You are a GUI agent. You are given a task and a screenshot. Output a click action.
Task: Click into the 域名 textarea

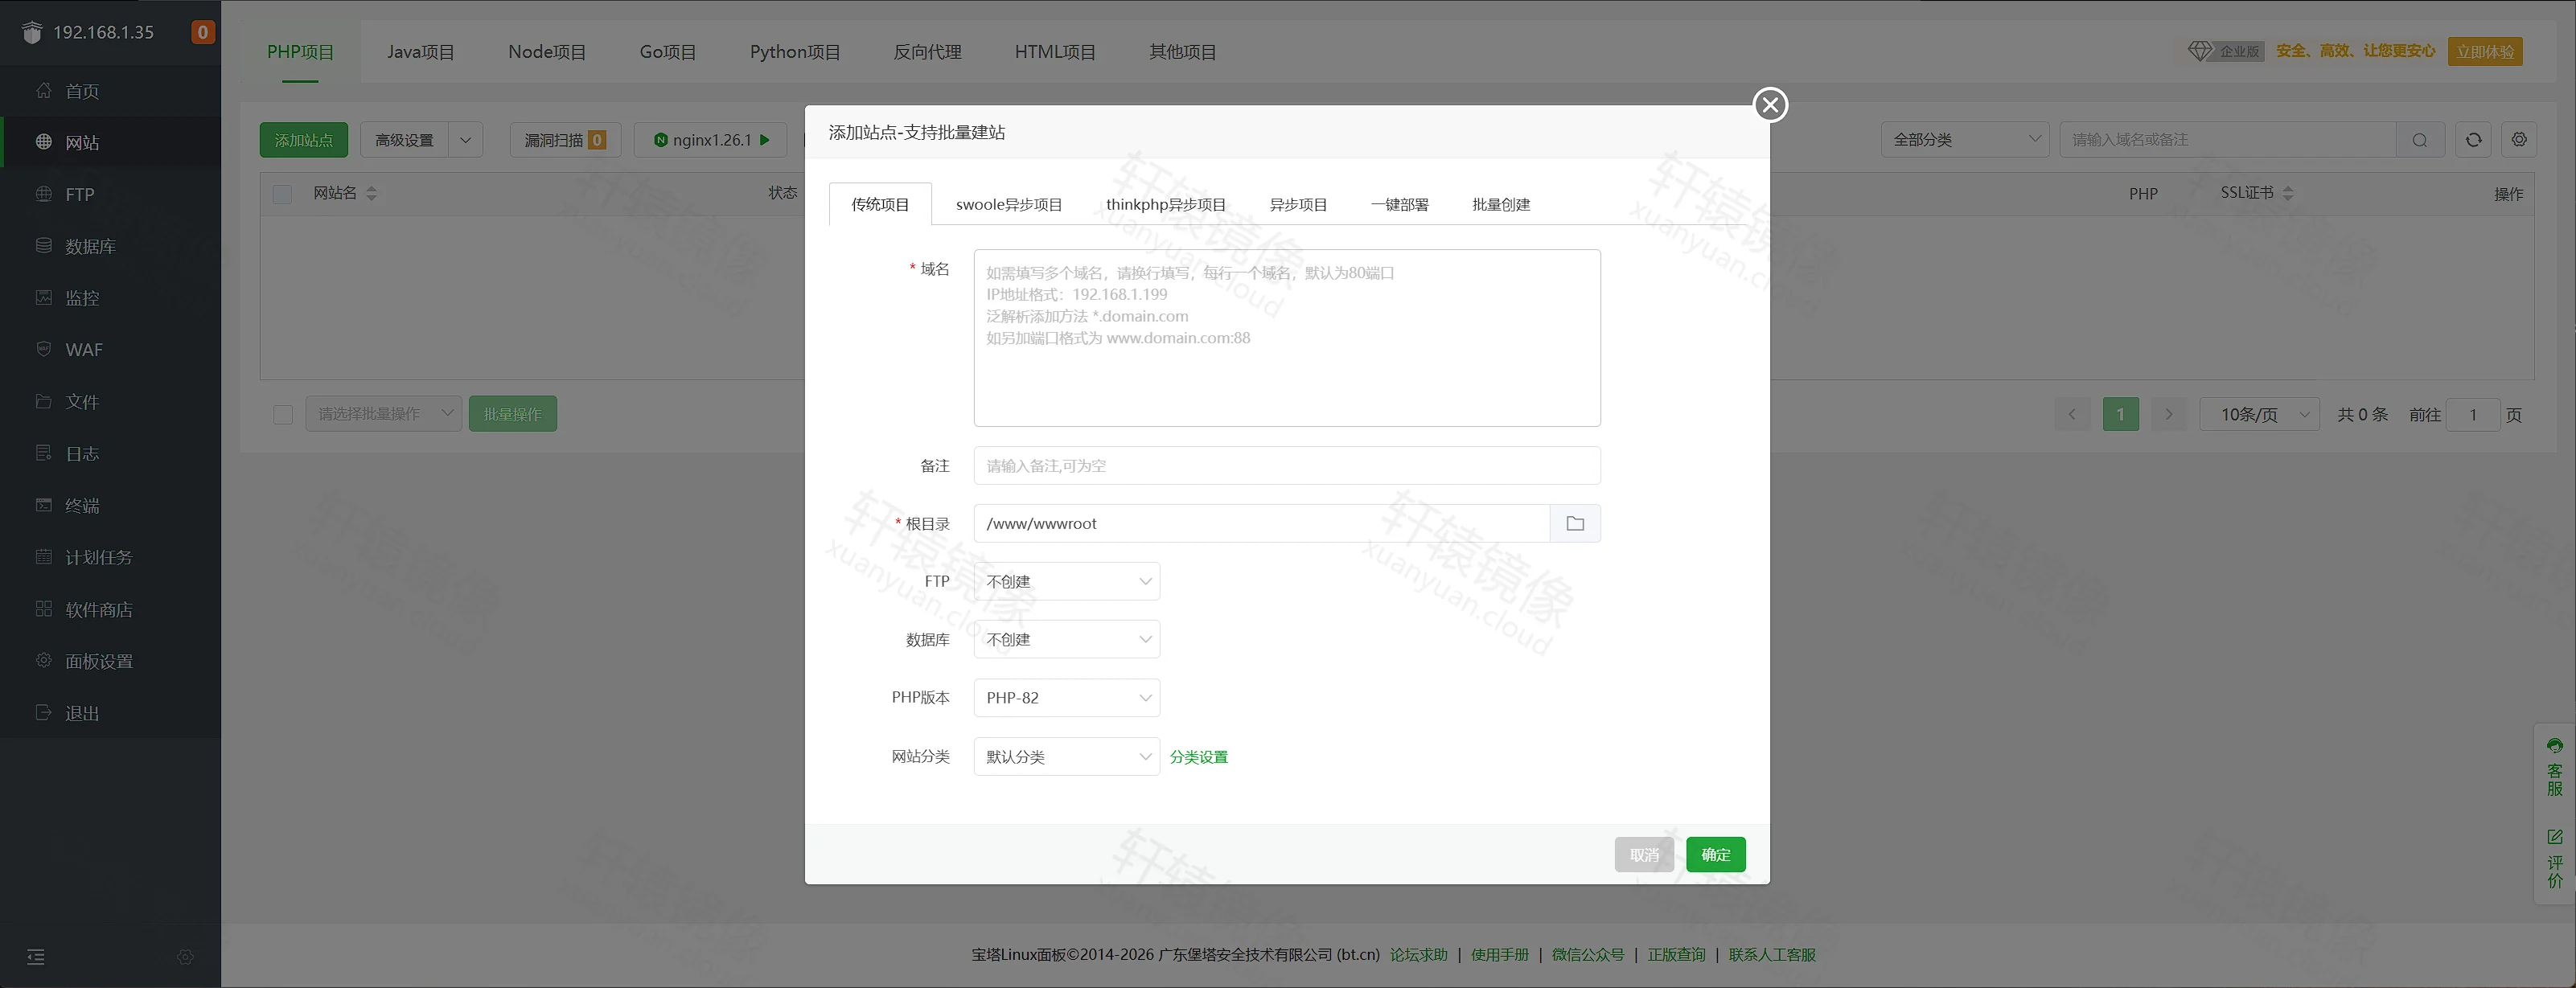coord(1287,338)
